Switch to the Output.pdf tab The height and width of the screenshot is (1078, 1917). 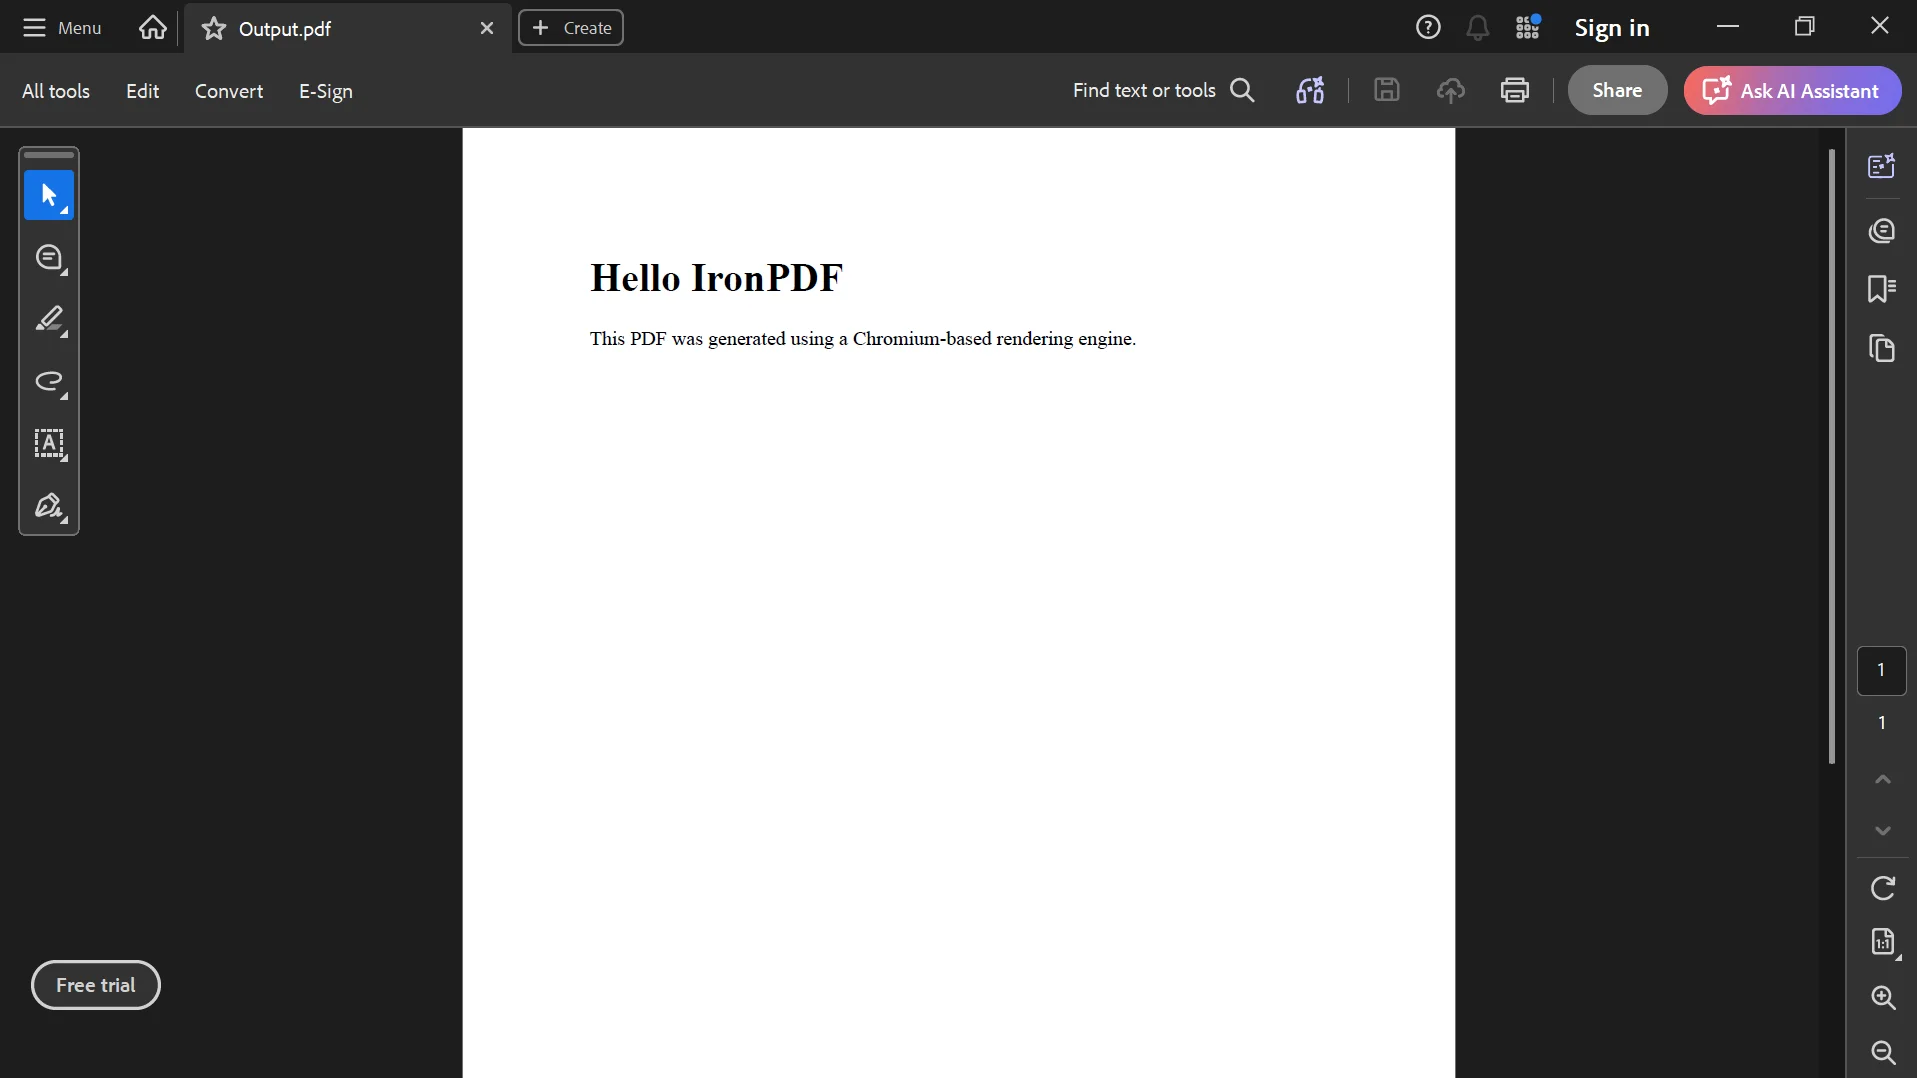point(348,29)
